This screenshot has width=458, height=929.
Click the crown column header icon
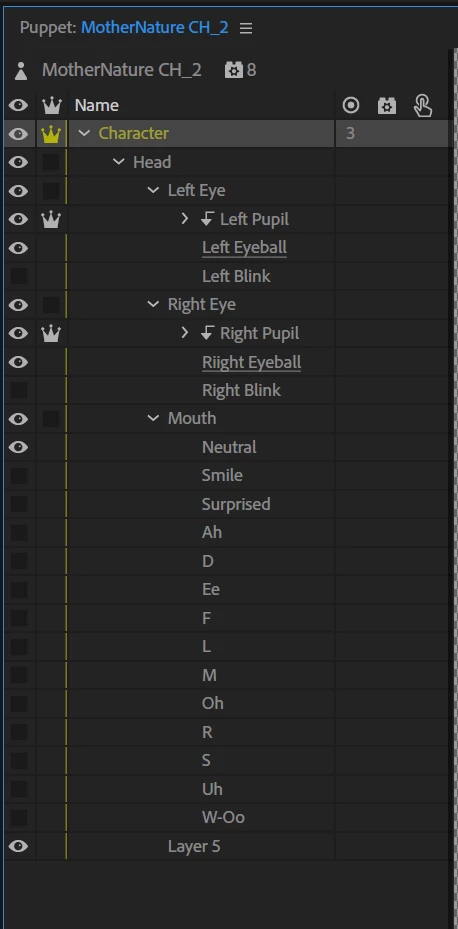pyautogui.click(x=52, y=105)
